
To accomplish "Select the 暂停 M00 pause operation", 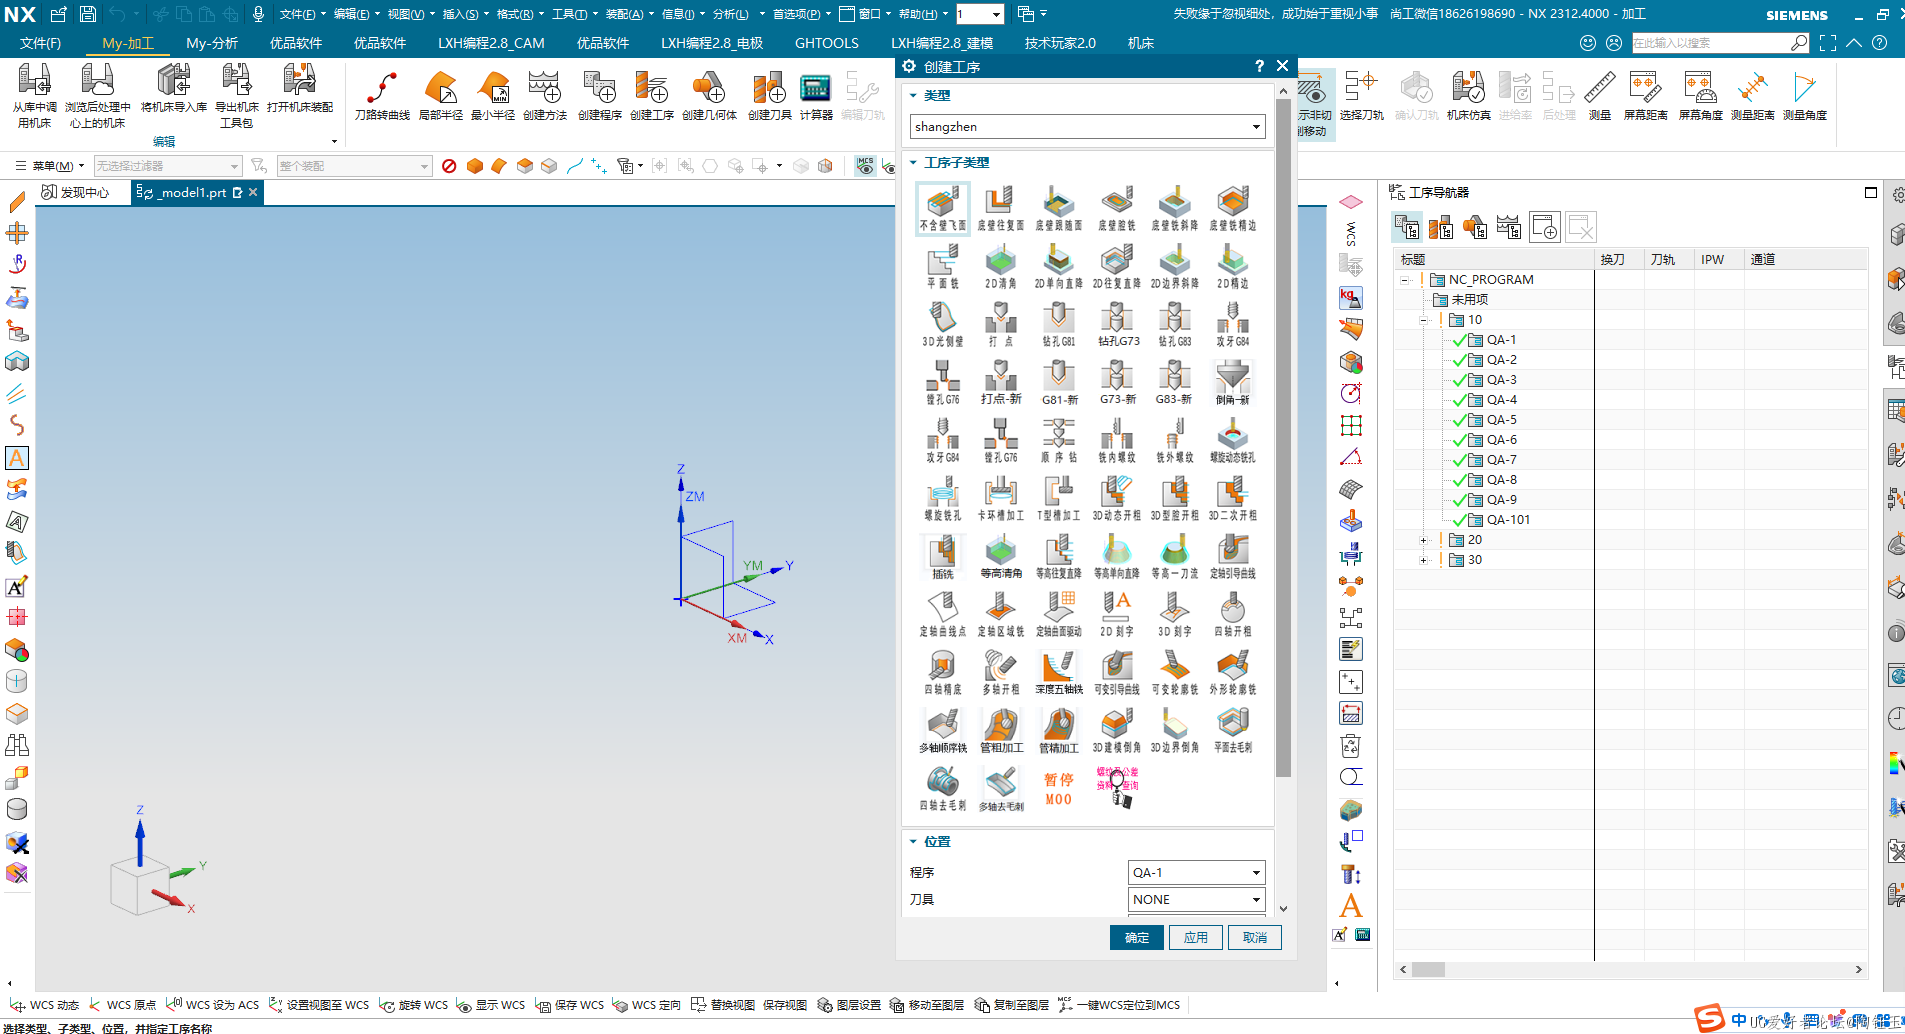I will pos(1058,789).
